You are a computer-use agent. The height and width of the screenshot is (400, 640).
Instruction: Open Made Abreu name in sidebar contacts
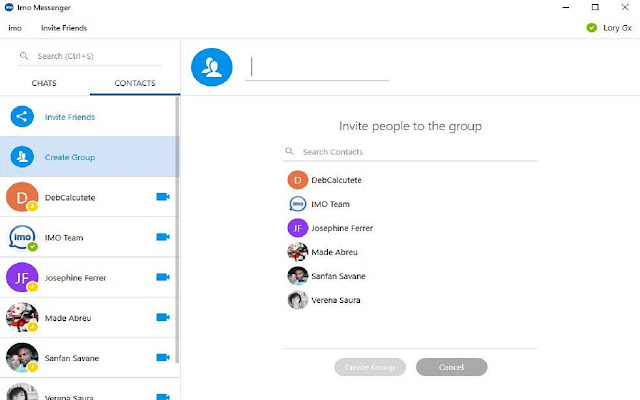click(x=68, y=318)
